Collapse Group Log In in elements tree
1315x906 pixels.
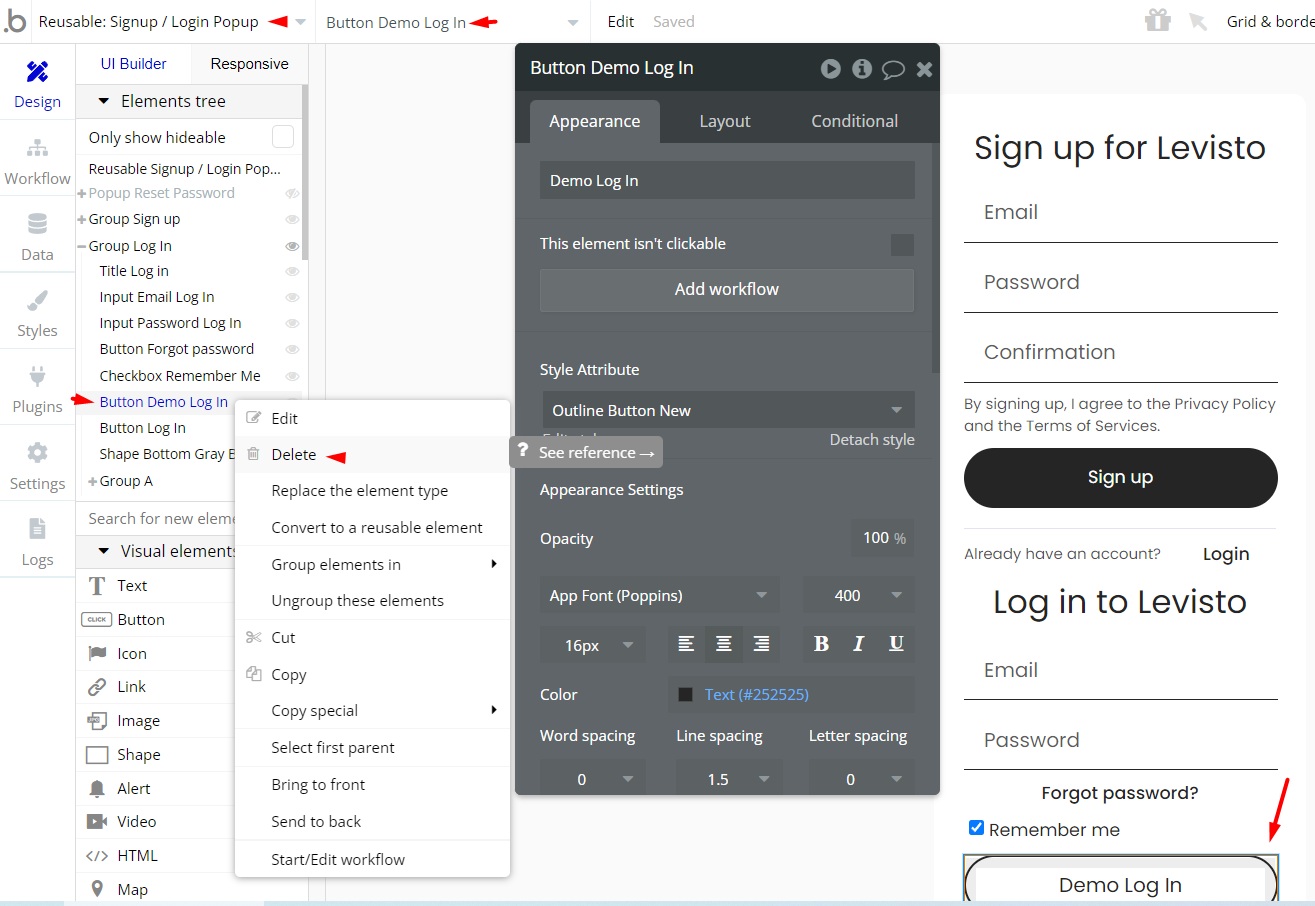click(82, 246)
